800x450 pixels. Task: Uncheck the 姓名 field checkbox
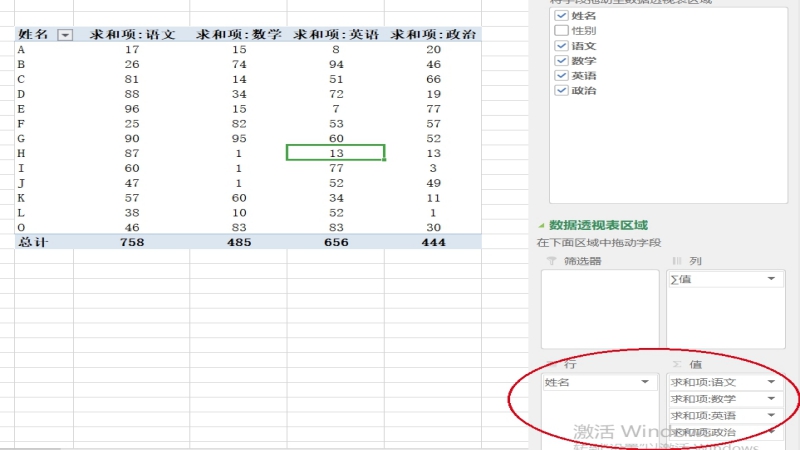[560, 16]
